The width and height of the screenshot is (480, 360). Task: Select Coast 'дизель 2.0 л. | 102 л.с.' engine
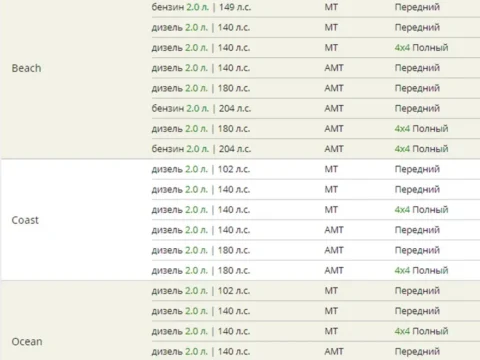[201, 169]
